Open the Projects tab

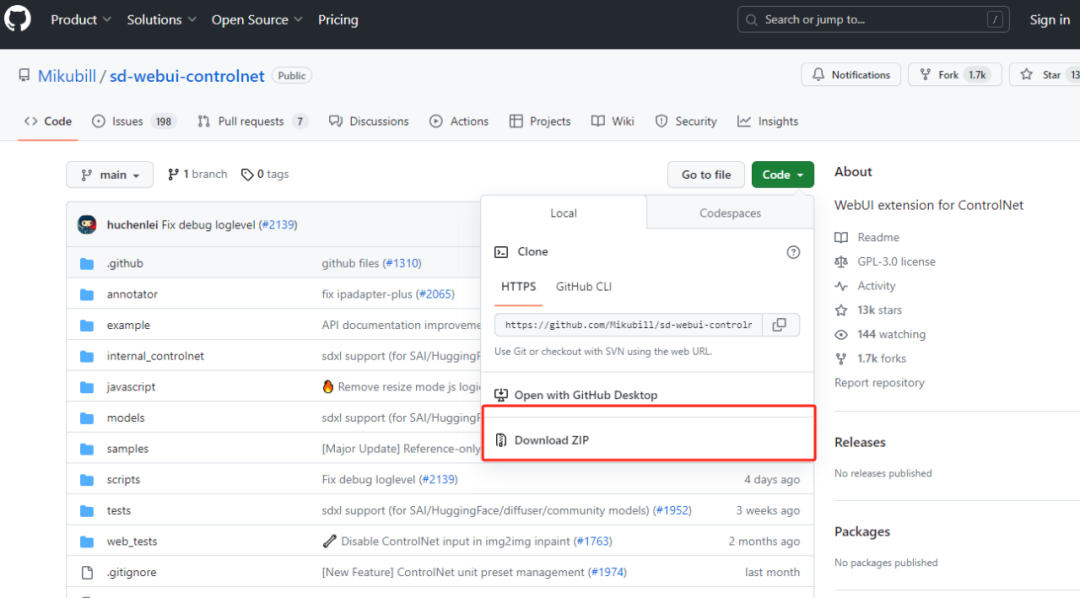(540, 121)
